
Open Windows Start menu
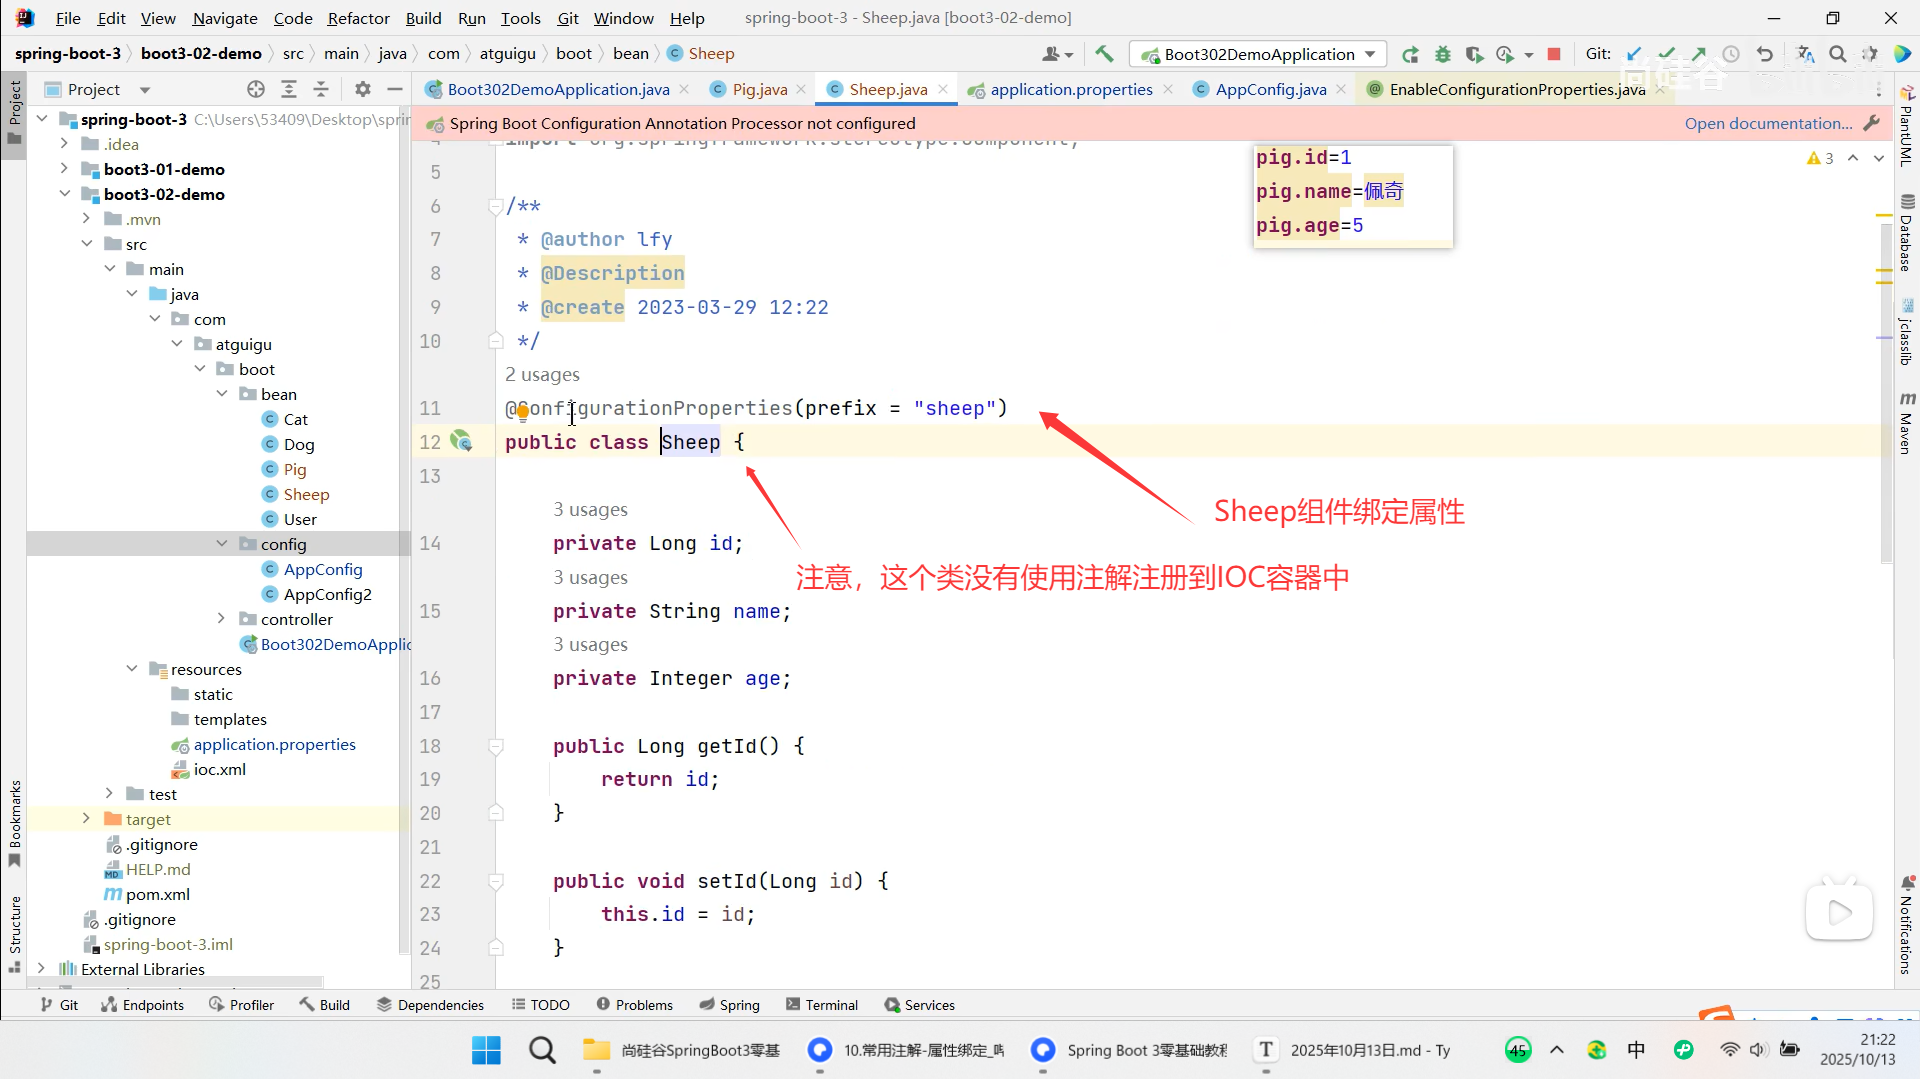coord(486,1050)
